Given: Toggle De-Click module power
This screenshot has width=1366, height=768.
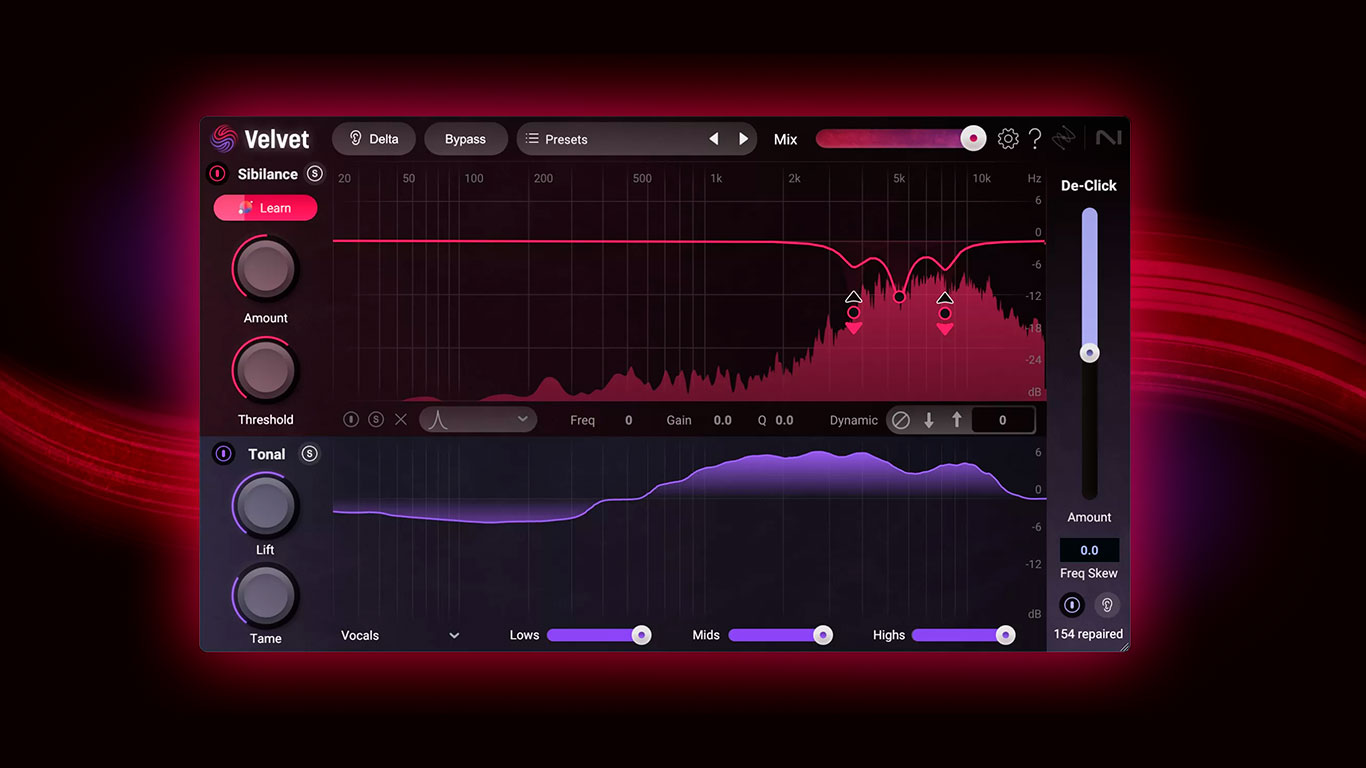Looking at the screenshot, I should (1071, 605).
